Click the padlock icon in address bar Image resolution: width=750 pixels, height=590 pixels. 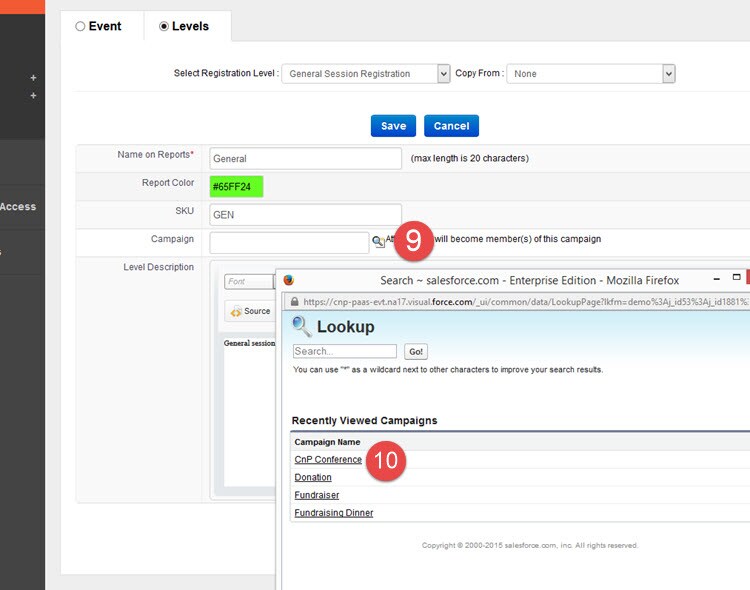coord(295,301)
